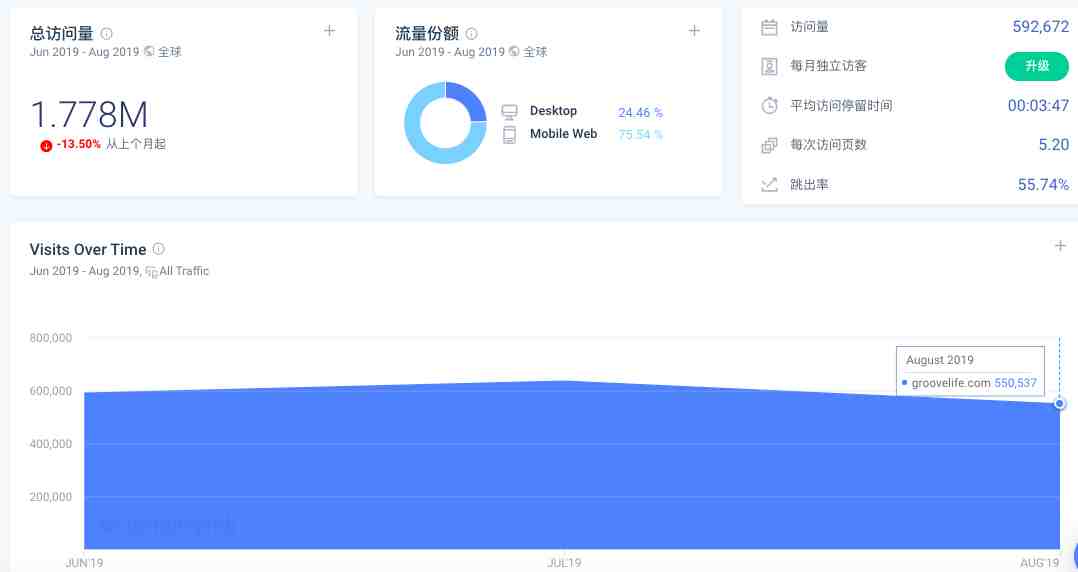Click the Mobile Web phone icon in legend
This screenshot has width=1078, height=572.
[x=509, y=135]
